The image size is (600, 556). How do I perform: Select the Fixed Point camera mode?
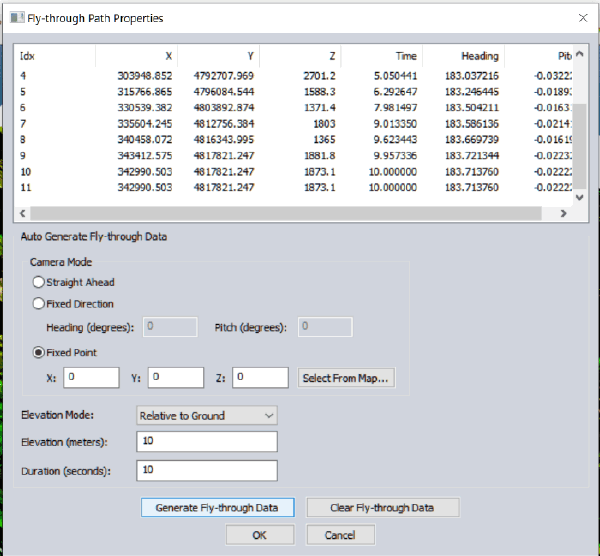pyautogui.click(x=39, y=352)
